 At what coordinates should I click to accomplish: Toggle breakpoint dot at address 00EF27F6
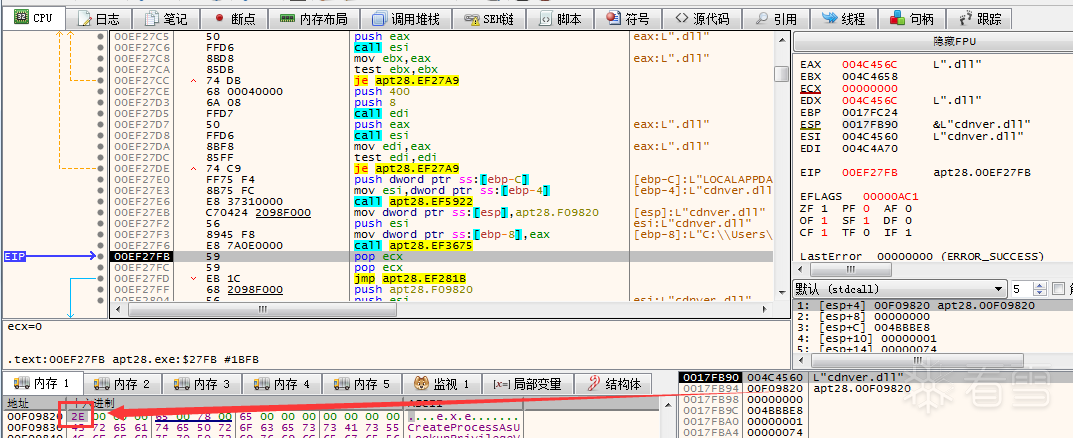(x=101, y=245)
